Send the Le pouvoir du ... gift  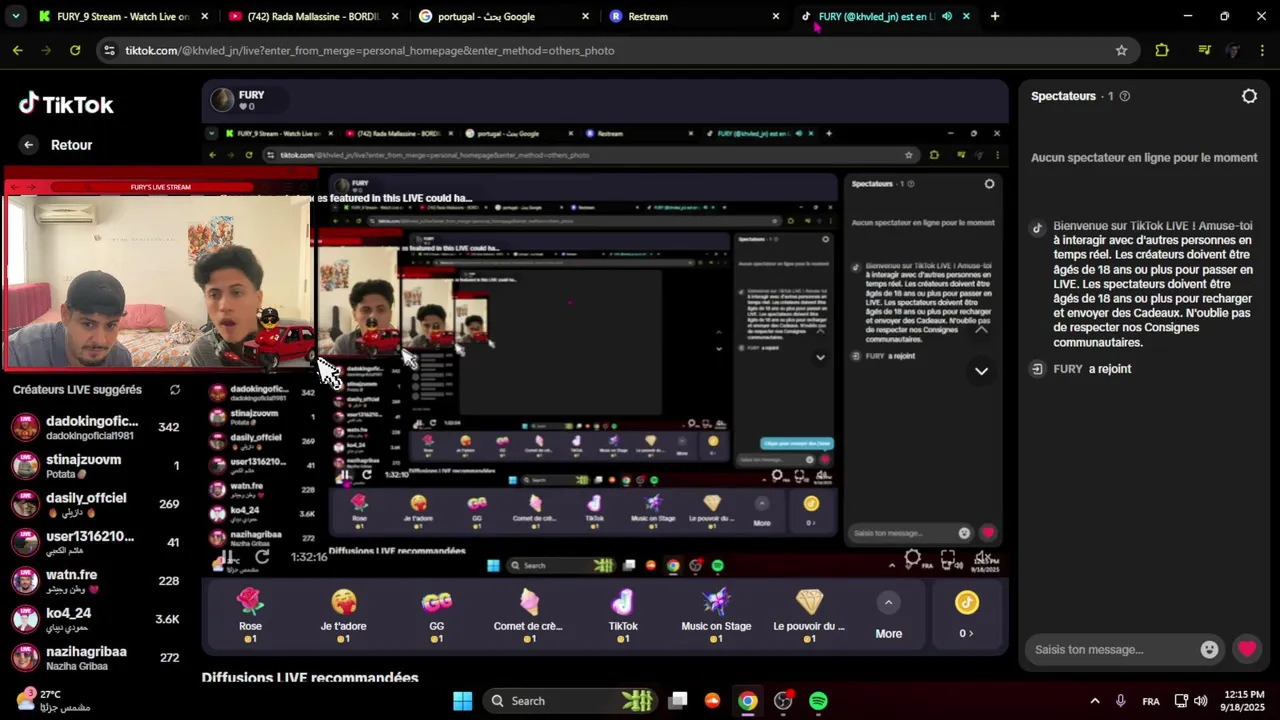pyautogui.click(x=809, y=615)
